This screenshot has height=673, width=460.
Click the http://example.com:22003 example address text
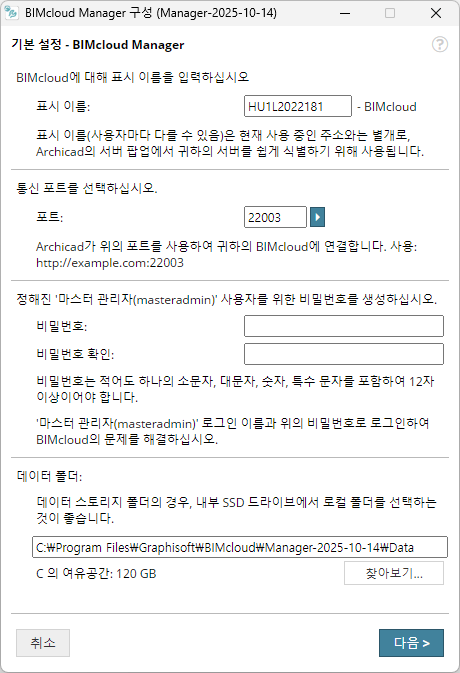[110, 263]
